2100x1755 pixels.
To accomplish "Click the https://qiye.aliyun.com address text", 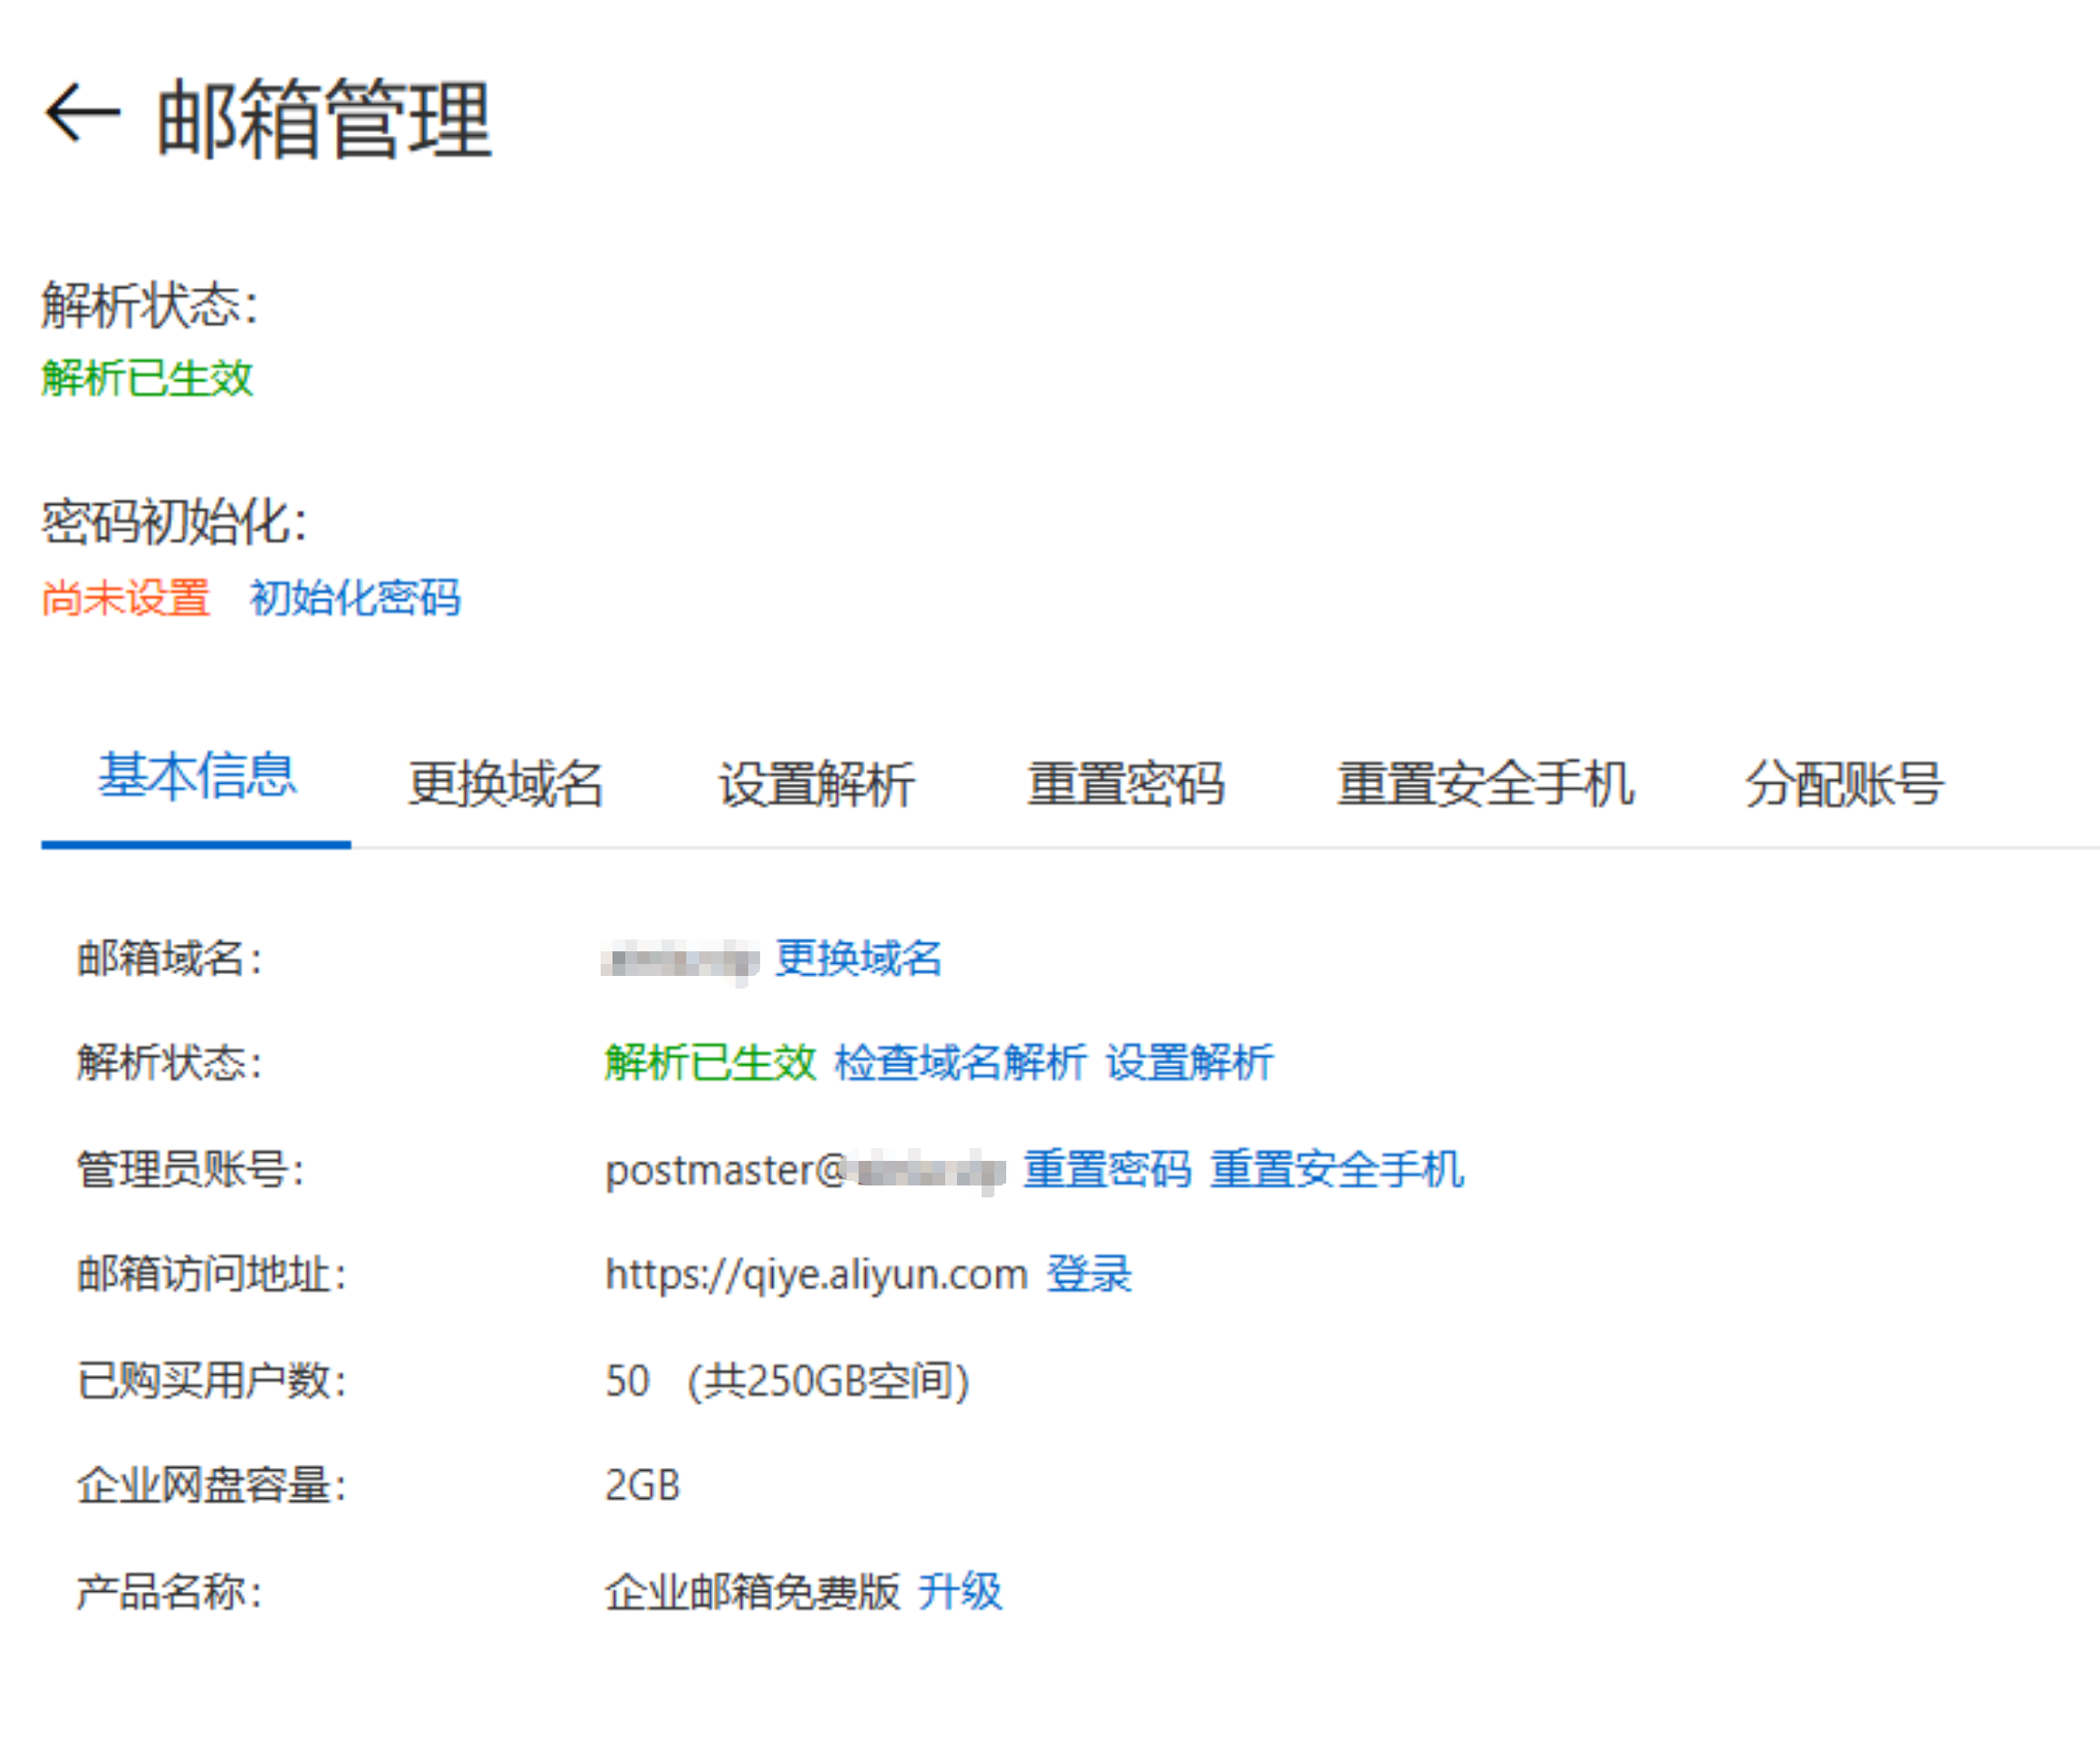I will [817, 1275].
